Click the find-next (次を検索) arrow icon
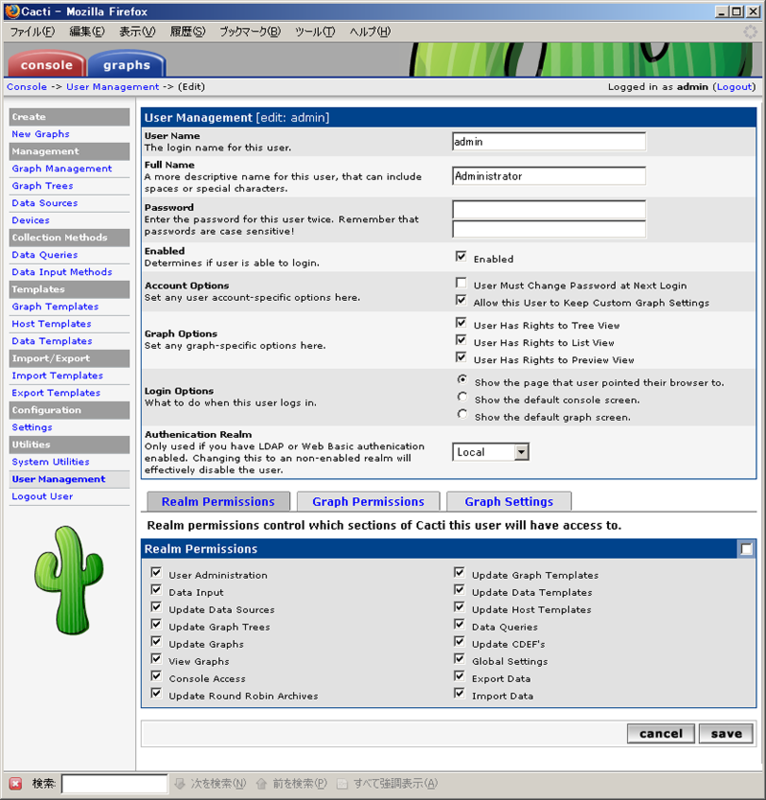 [x=180, y=783]
